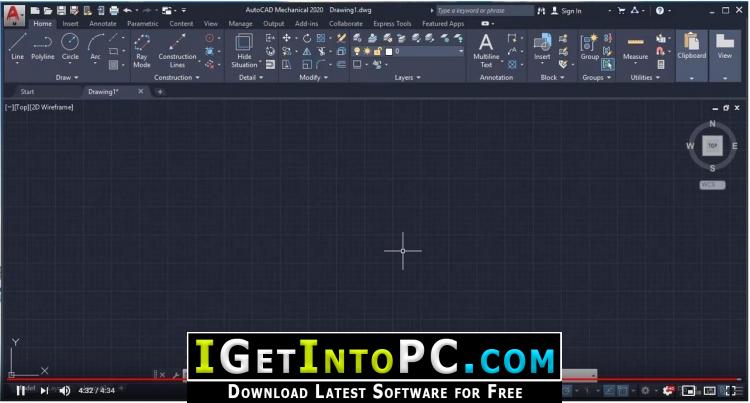The height and width of the screenshot is (403, 750).
Task: Click the keyword search input field
Action: pyautogui.click(x=484, y=11)
